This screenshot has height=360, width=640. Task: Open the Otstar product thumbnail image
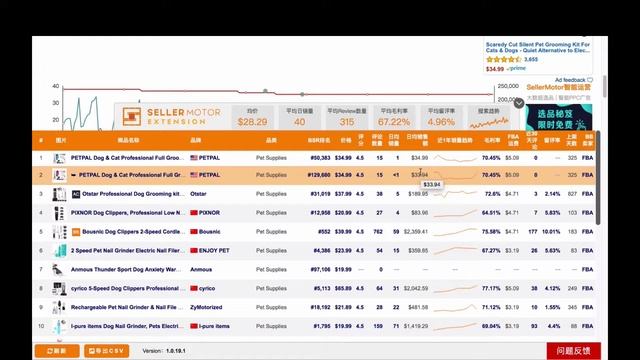[x=59, y=194]
